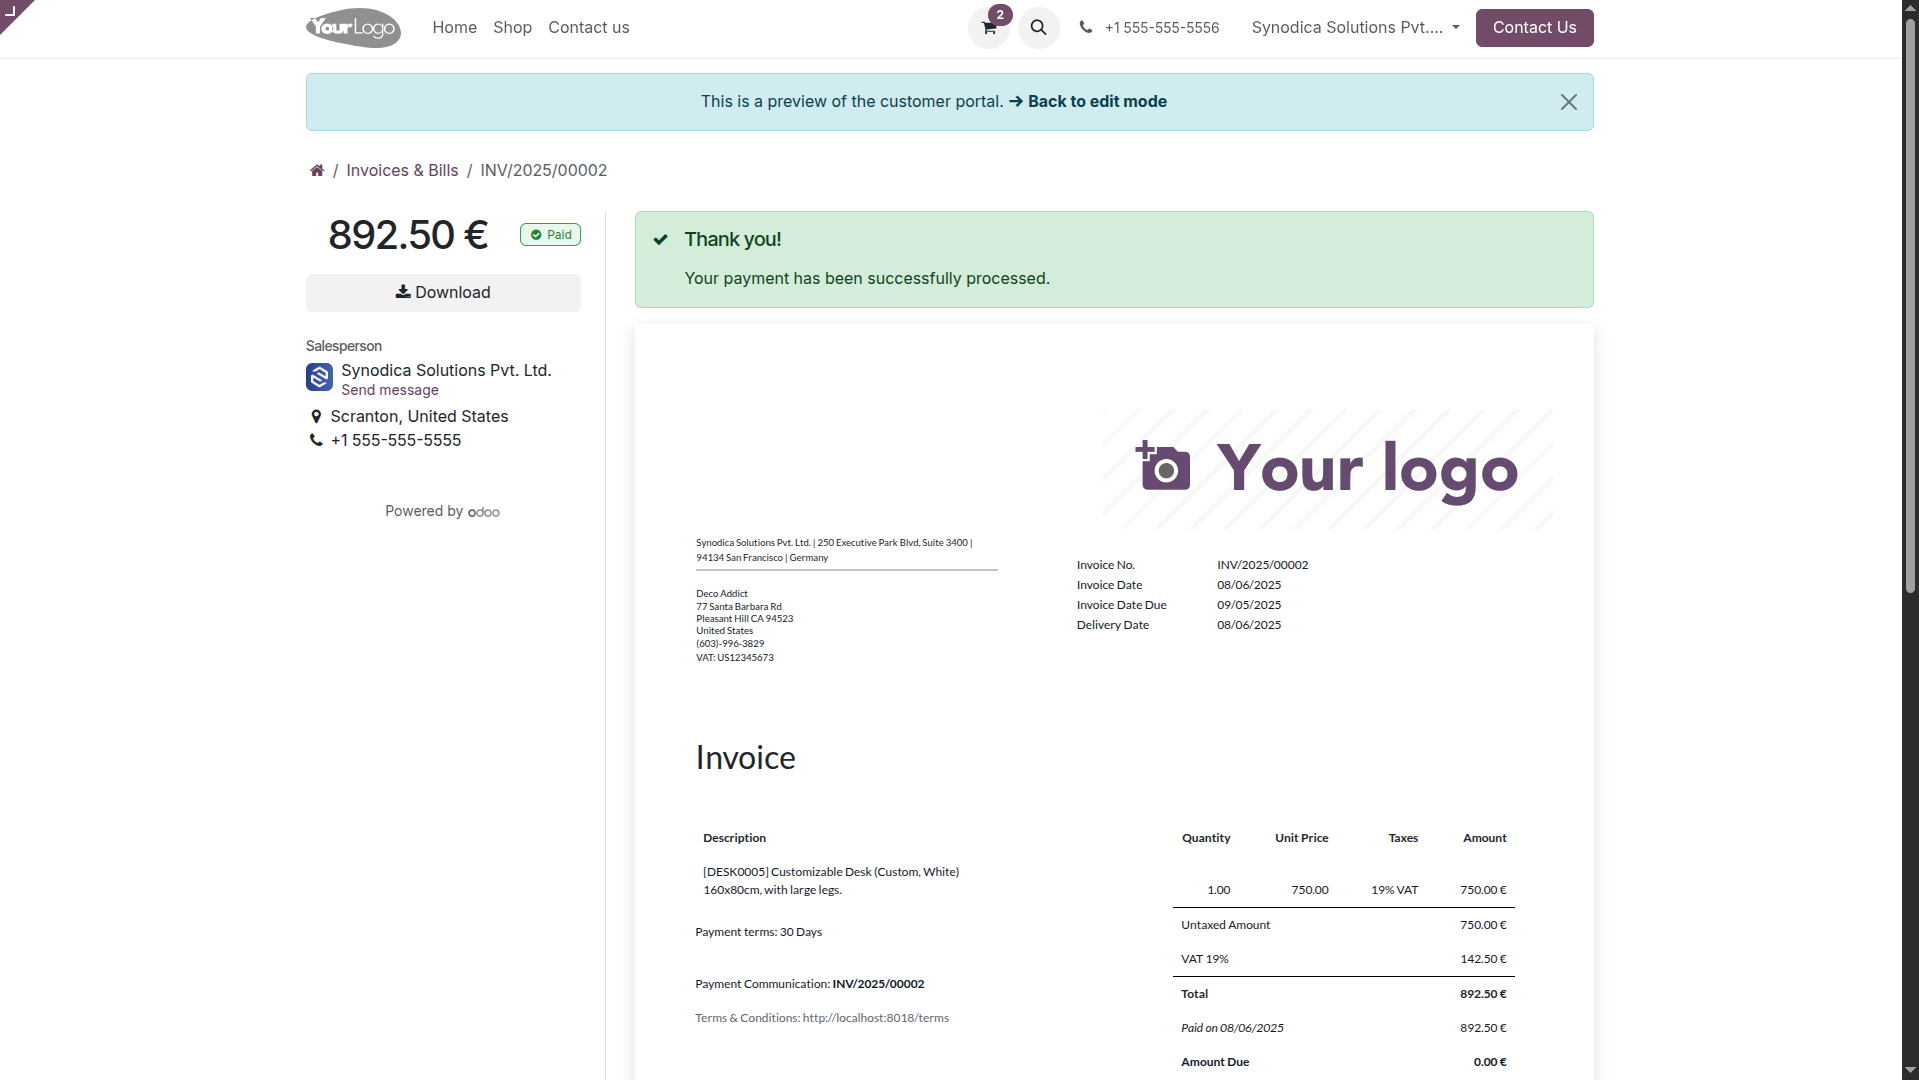Viewport: 1919px width, 1080px height.
Task: Click the search magnifier icon
Action: tap(1039, 28)
